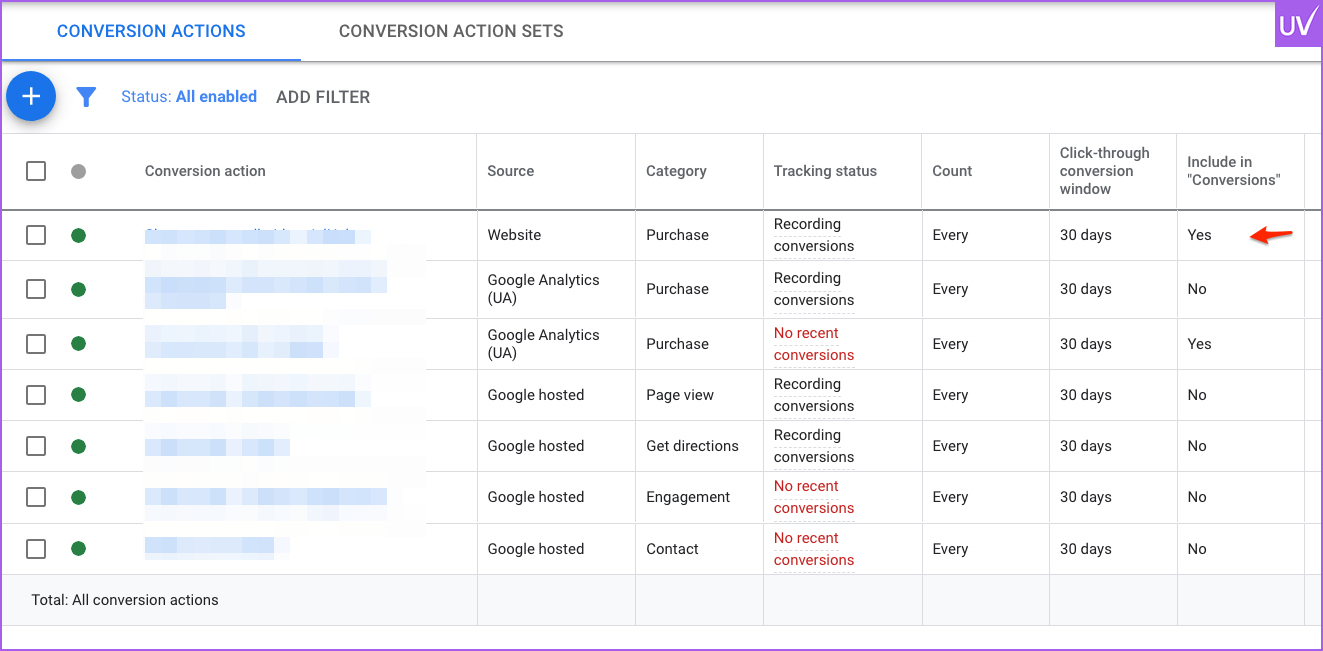1323x651 pixels.
Task: Select the checkbox for the Engagement row
Action: 36,497
